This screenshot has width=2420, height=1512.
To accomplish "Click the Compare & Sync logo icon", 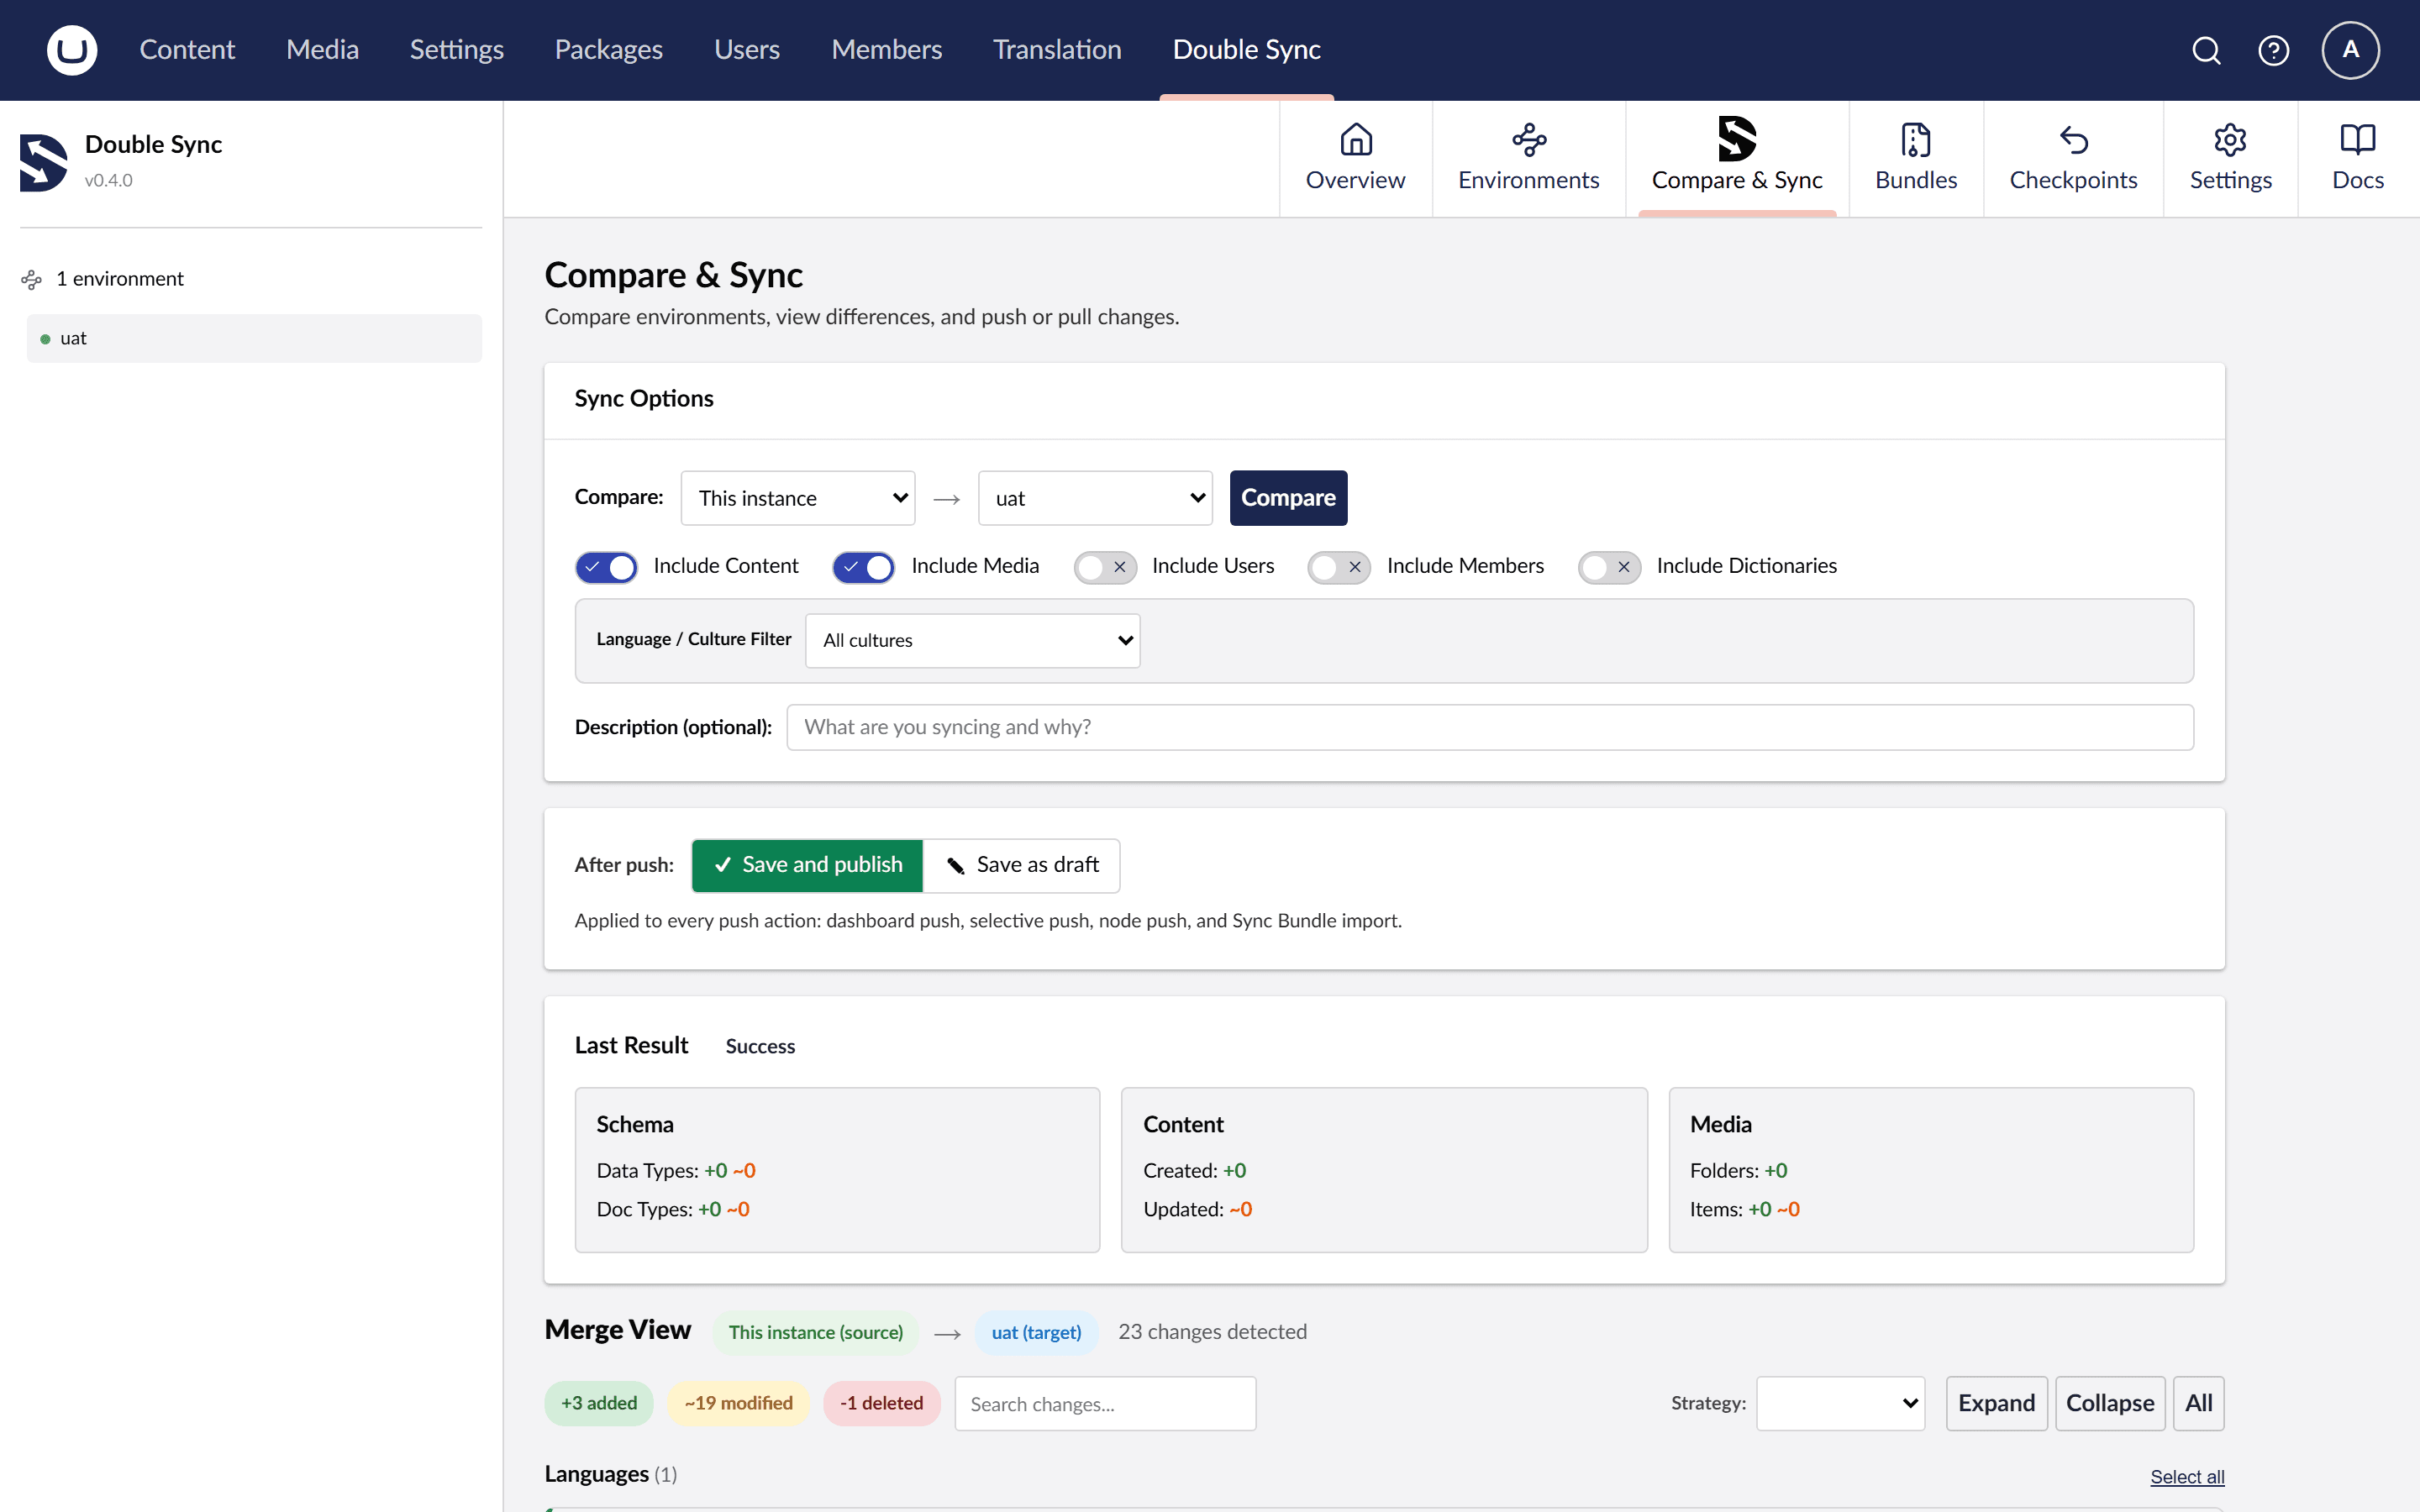I will (x=1737, y=139).
